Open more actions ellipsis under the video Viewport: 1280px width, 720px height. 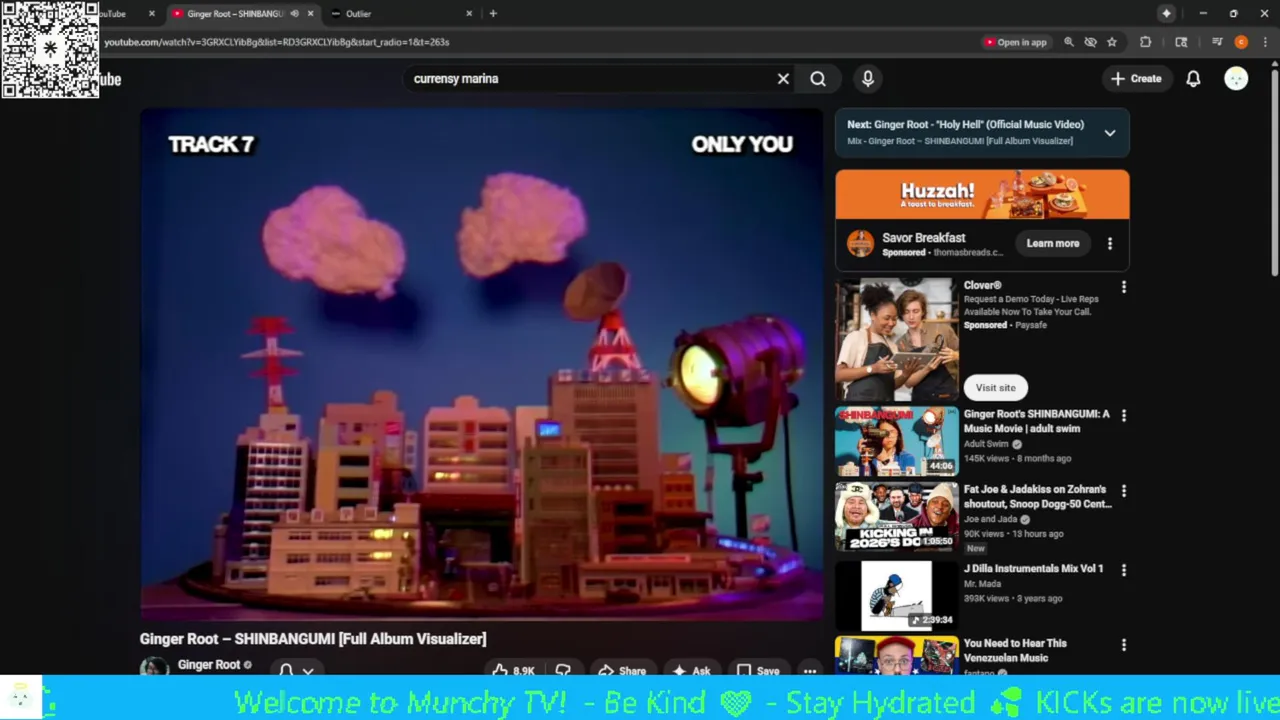coord(810,671)
